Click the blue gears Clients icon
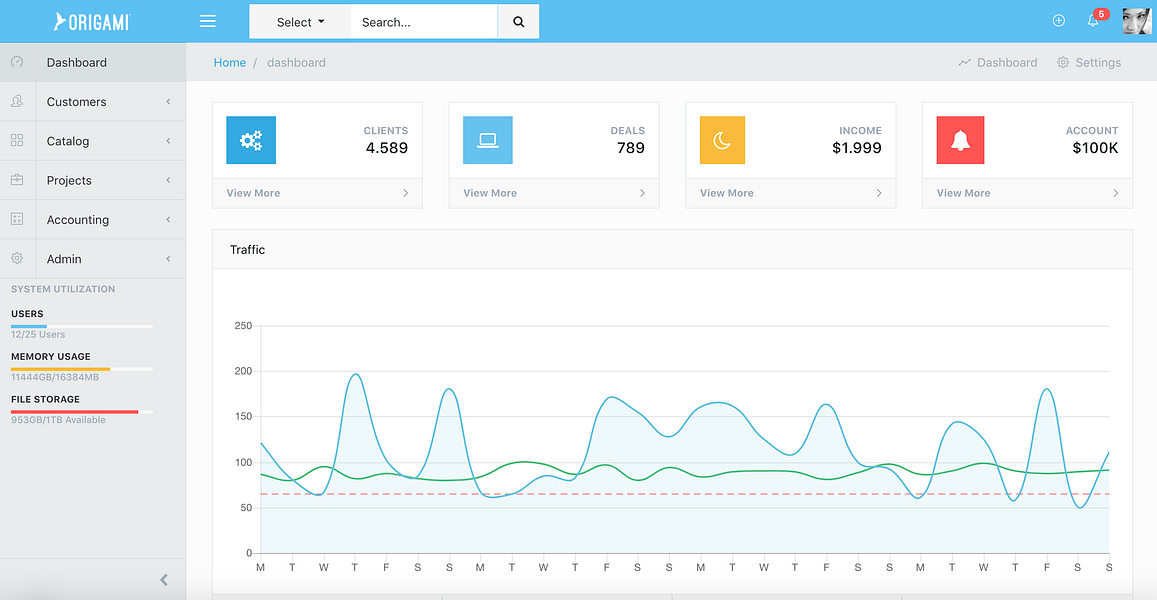The width and height of the screenshot is (1157, 600). (251, 139)
